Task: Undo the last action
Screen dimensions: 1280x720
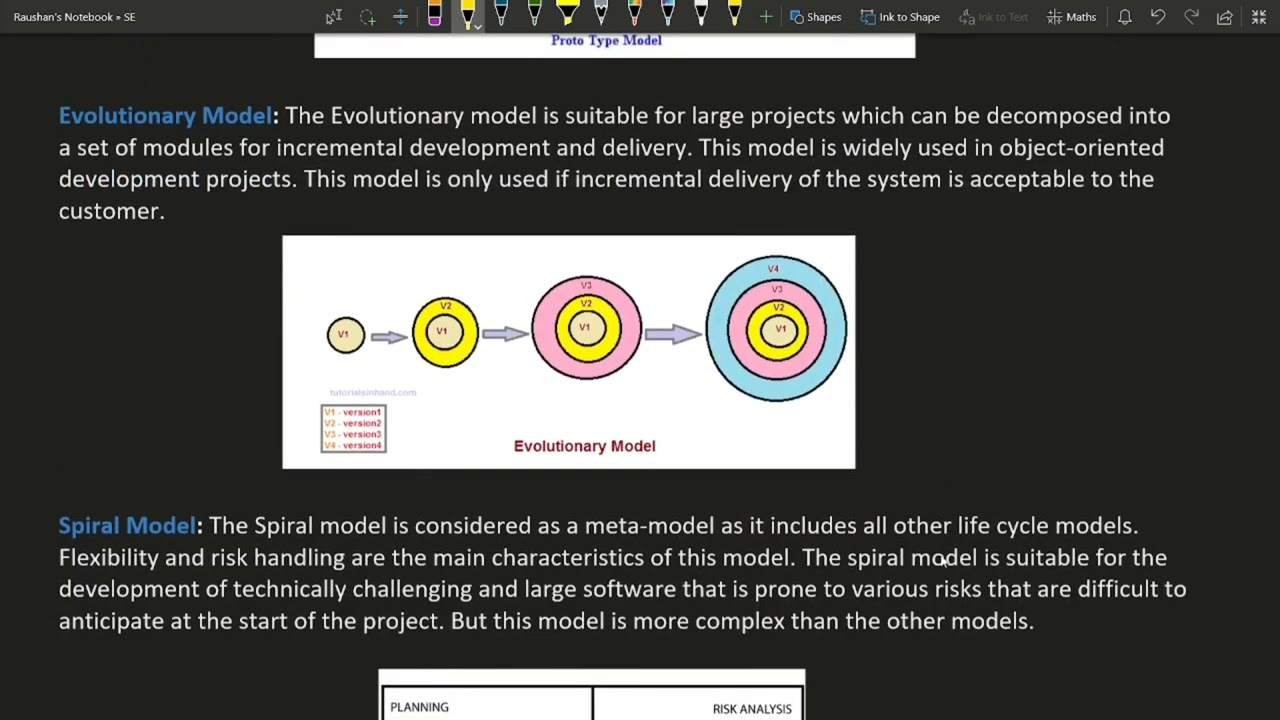Action: (x=1158, y=17)
